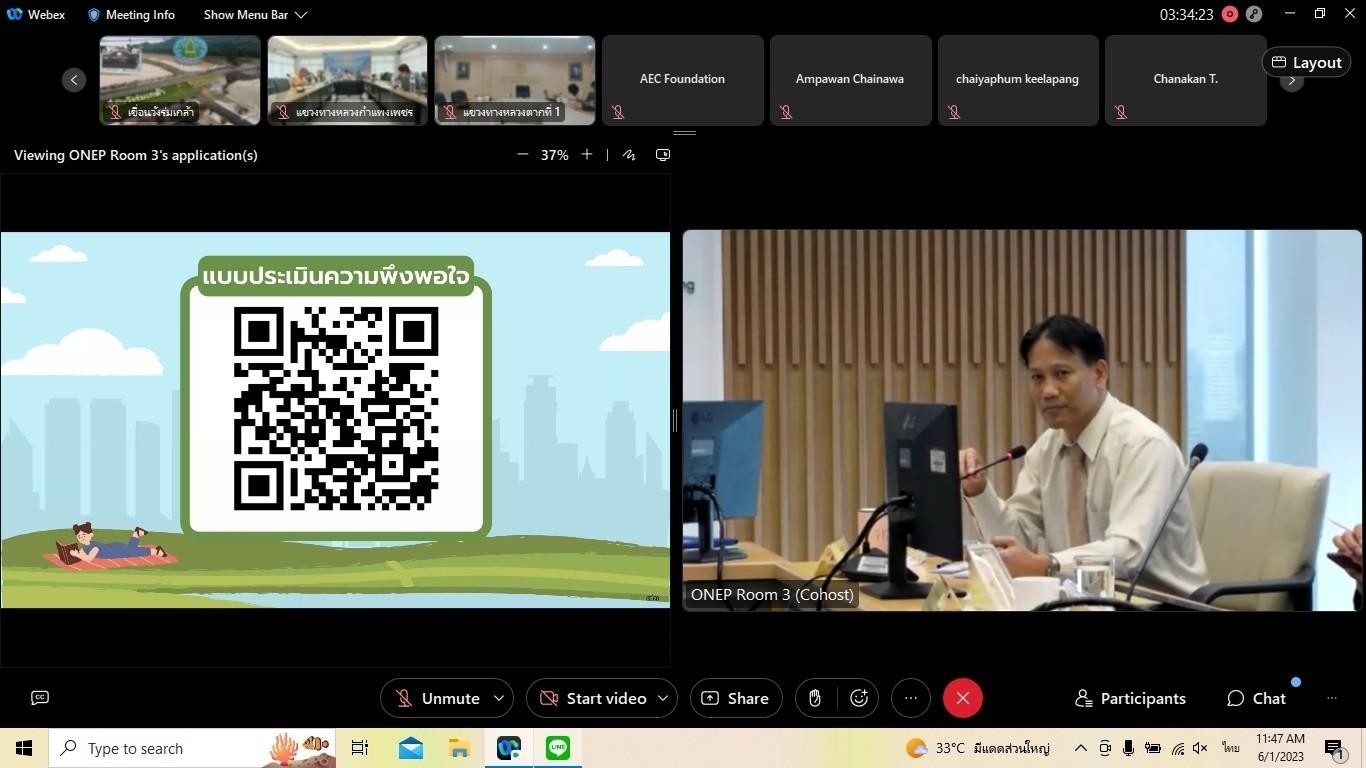Viewport: 1366px width, 768px height.
Task: Open more options ellipsis in meeting controls
Action: click(x=910, y=698)
